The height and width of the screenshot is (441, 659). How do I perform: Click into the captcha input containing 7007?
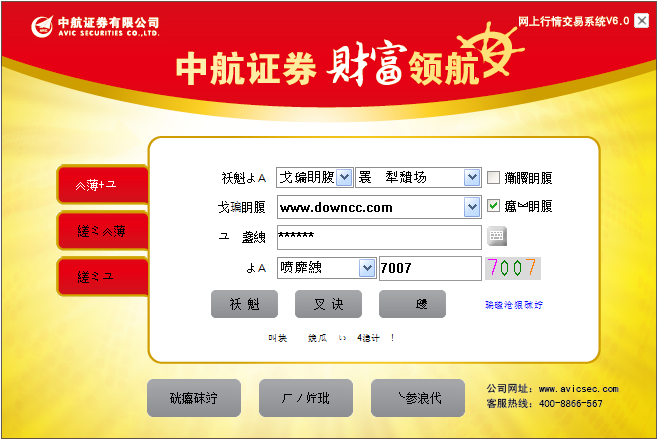[430, 268]
